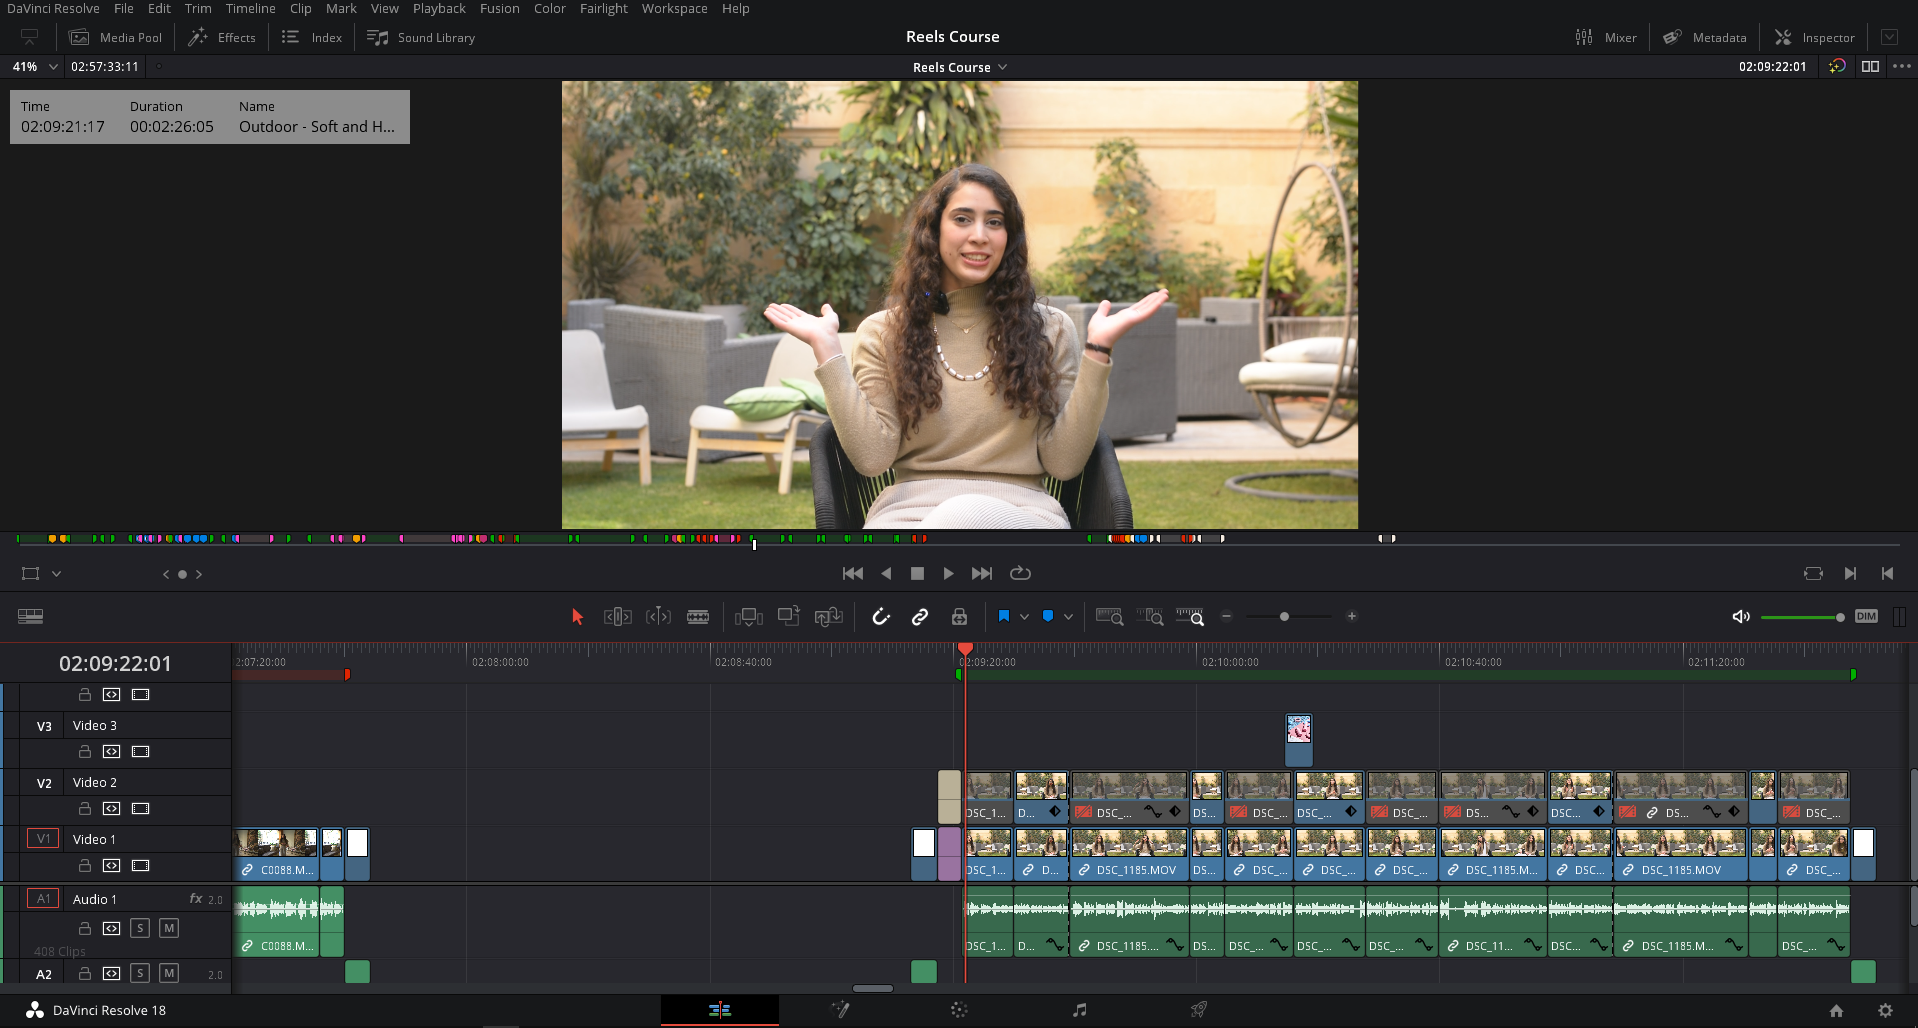Screen dimensions: 1918x1028
Task: Mute the Audio 1 track
Action: [x=169, y=928]
